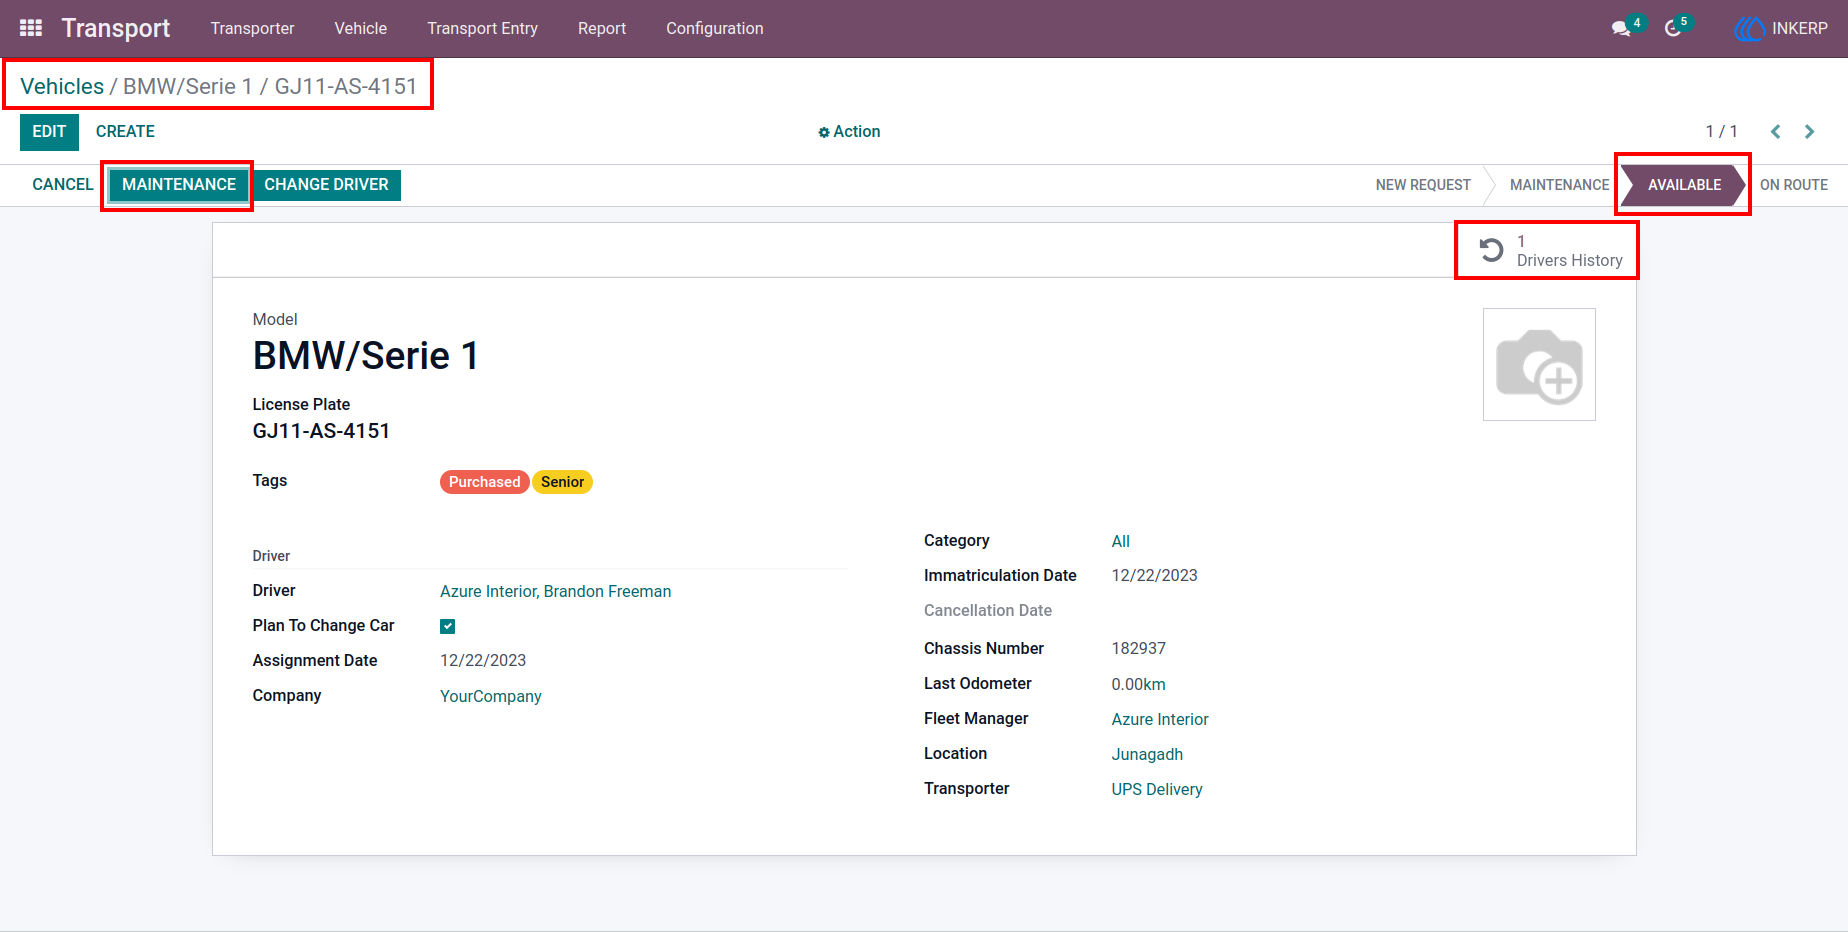Viewport: 1848px width, 932px height.
Task: Click the CHANGE DRIVER button
Action: pyautogui.click(x=326, y=185)
